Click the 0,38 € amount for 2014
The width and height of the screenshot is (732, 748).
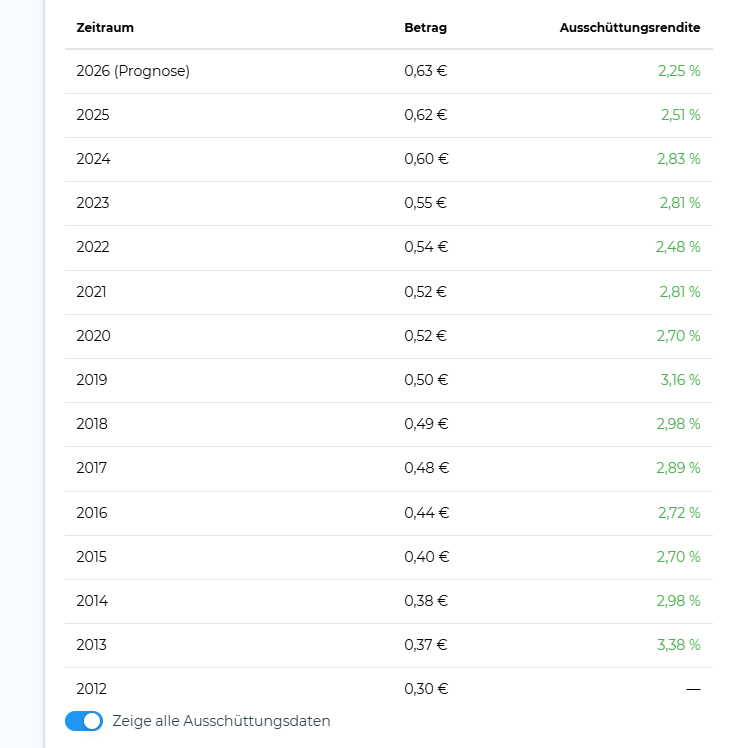pos(426,601)
